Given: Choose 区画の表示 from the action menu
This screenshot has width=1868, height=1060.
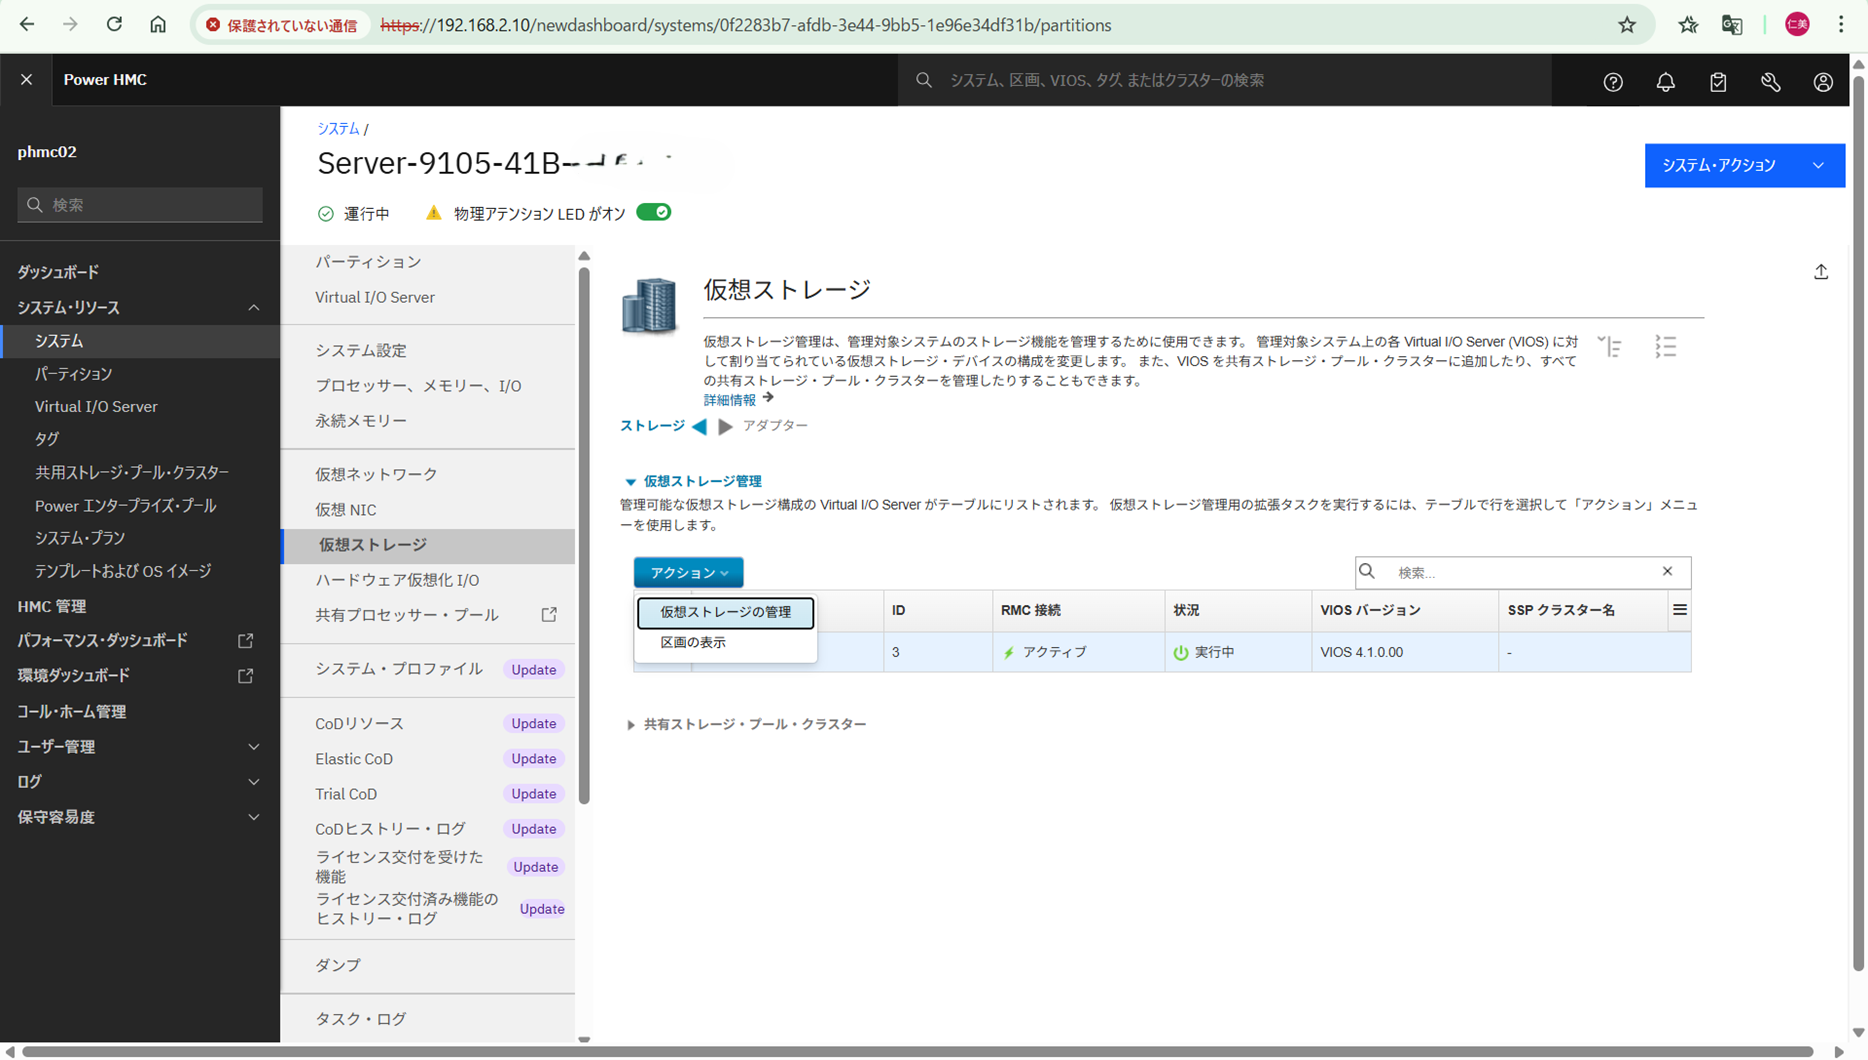Looking at the screenshot, I should point(694,642).
